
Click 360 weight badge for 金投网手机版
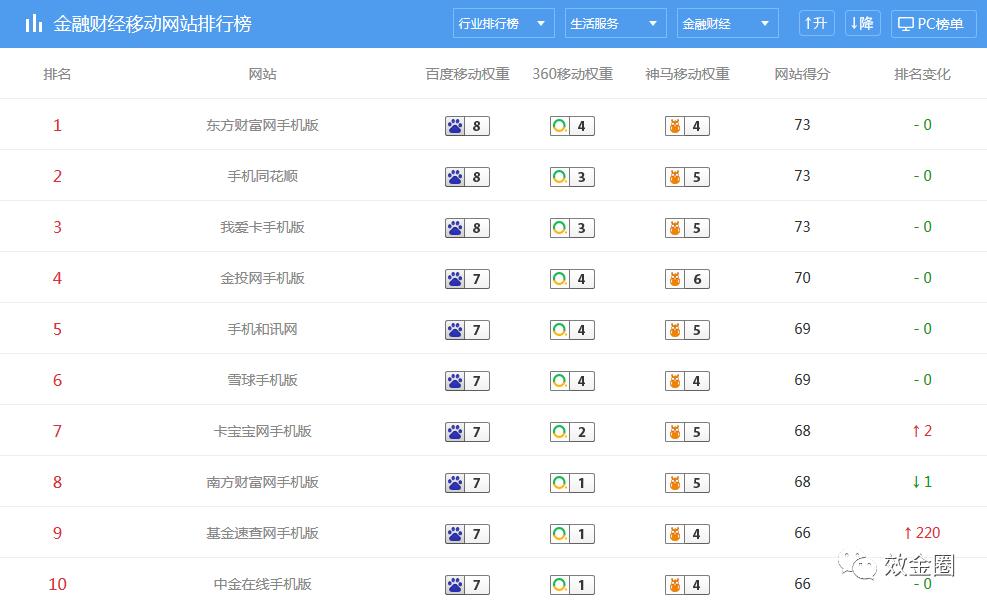pyautogui.click(x=572, y=279)
